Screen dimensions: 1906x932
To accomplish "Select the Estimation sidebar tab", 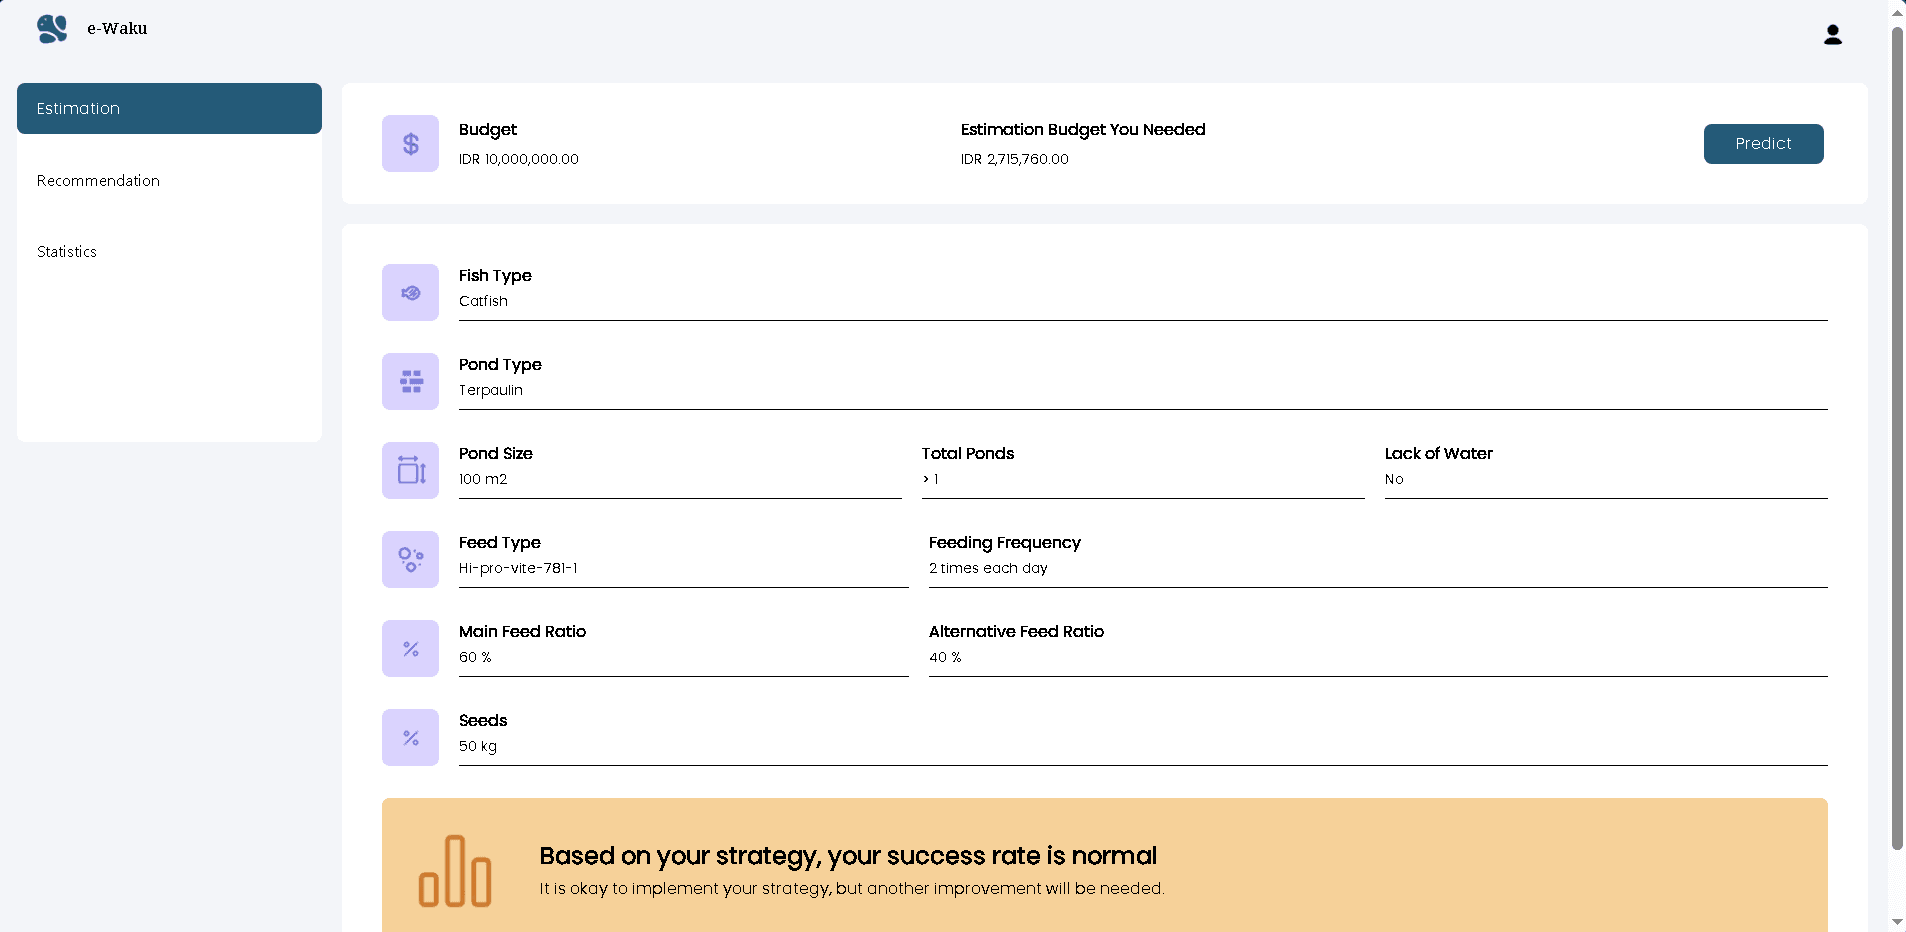I will 169,109.
